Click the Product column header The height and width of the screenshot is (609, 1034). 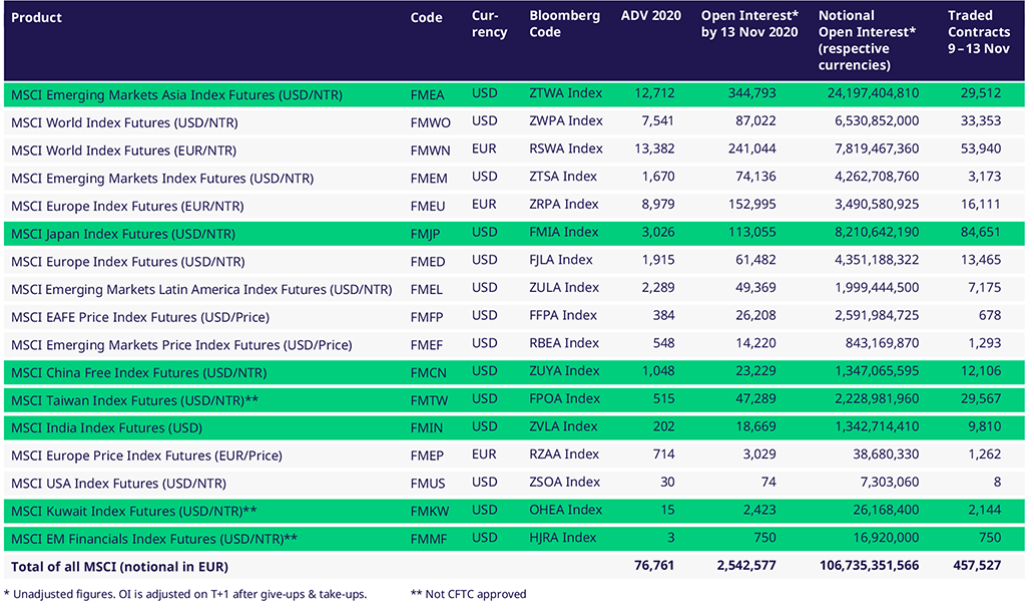[36, 17]
